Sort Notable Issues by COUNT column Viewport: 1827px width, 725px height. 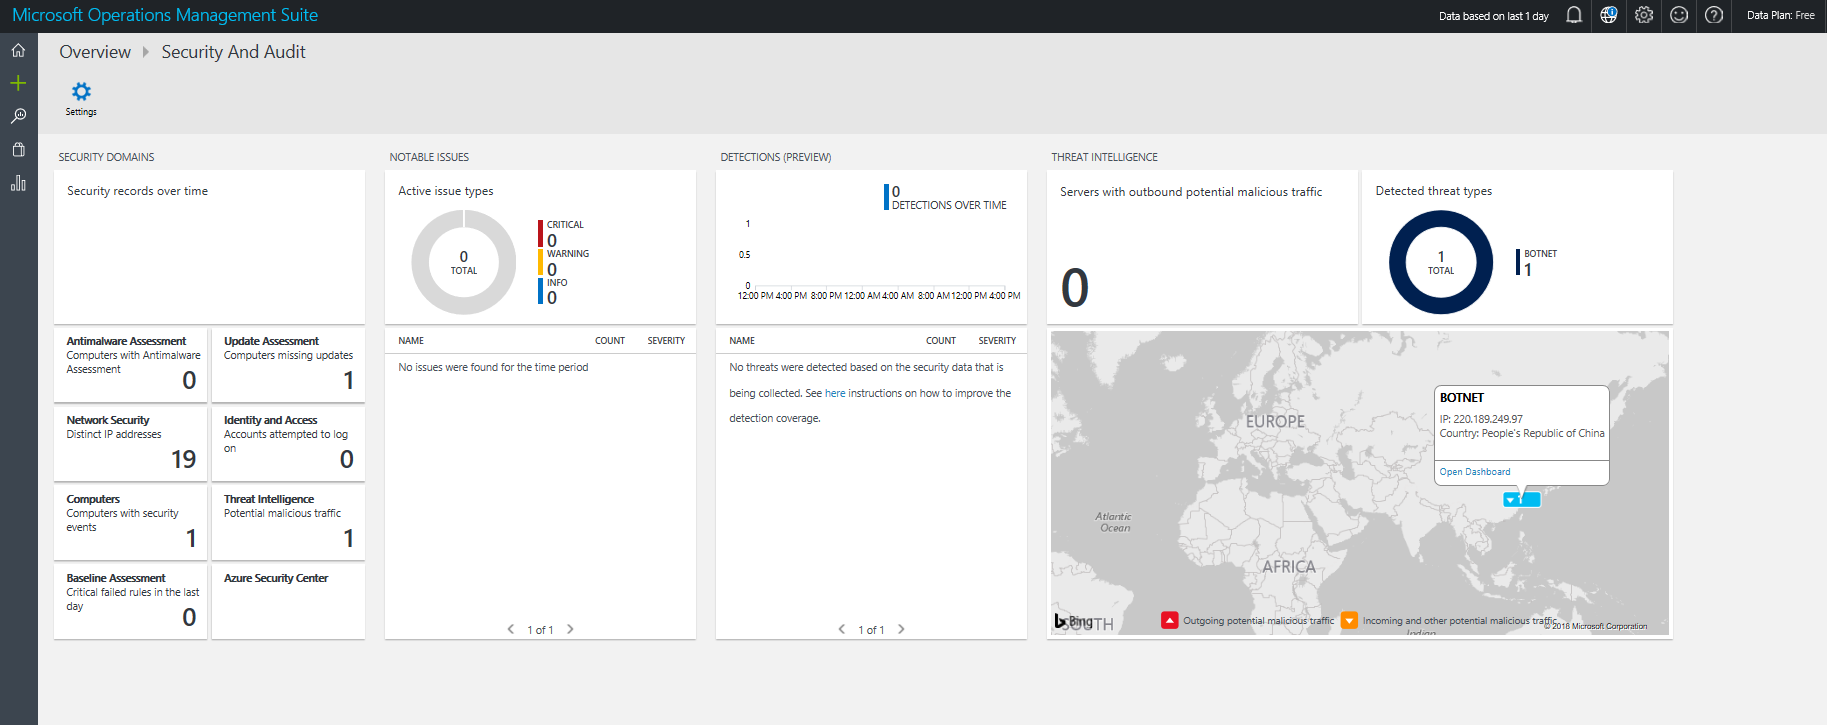[x=610, y=341]
